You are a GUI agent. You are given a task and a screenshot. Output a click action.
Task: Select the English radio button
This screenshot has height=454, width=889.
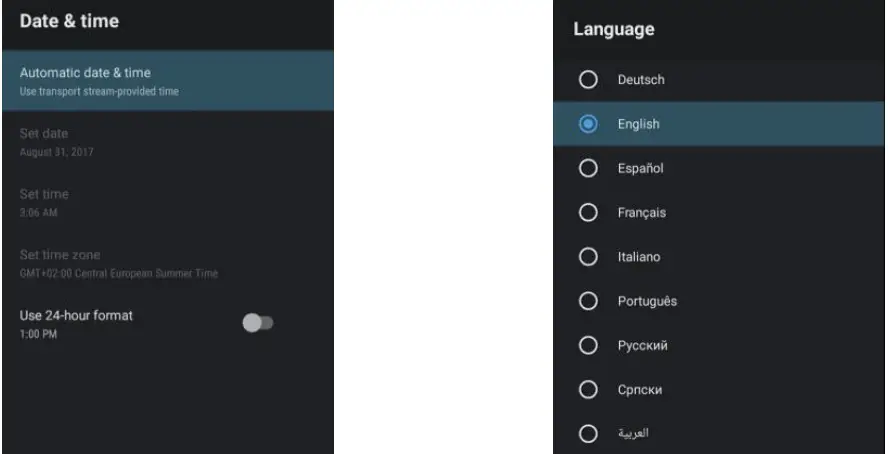point(589,124)
